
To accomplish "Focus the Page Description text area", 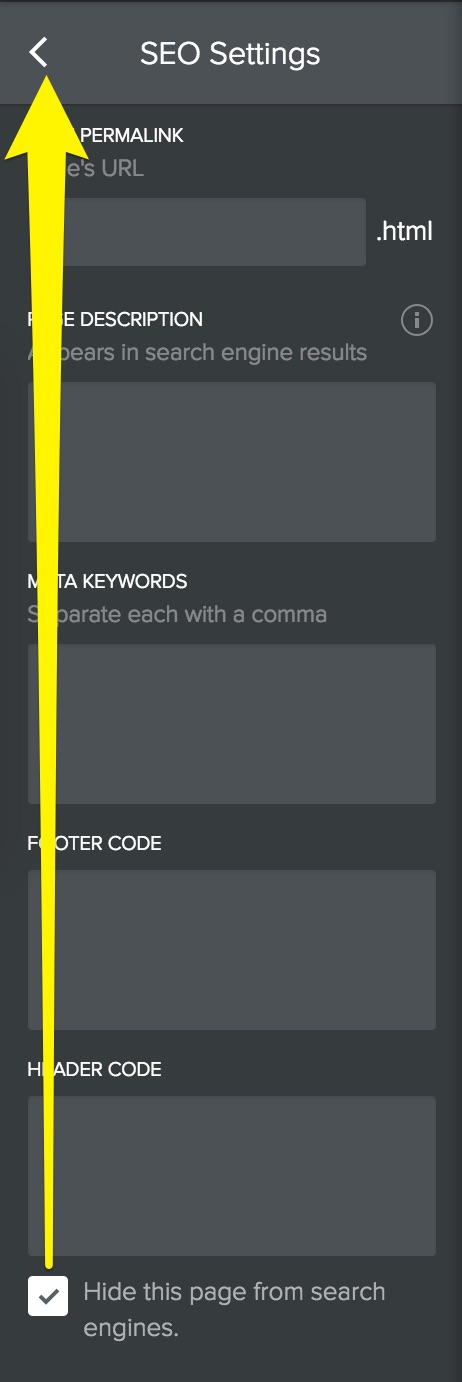I will (232, 462).
